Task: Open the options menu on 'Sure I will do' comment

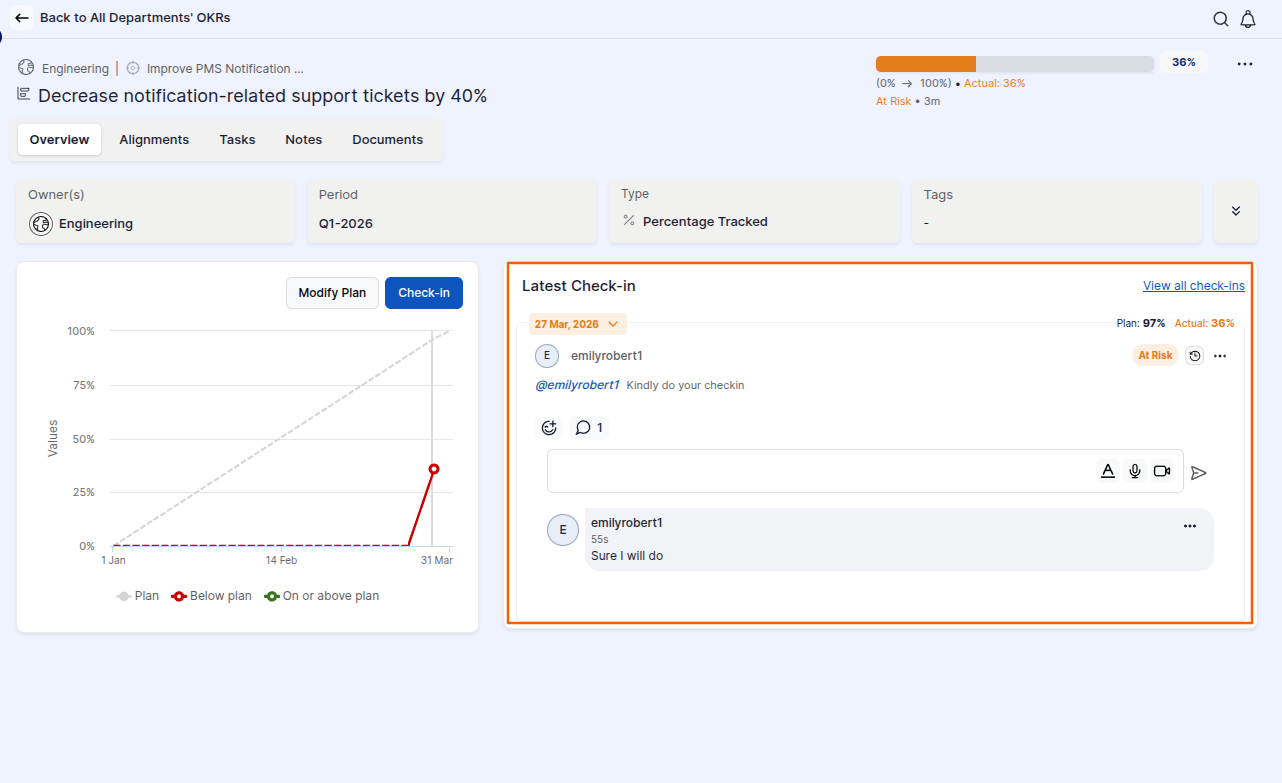Action: (x=1190, y=526)
